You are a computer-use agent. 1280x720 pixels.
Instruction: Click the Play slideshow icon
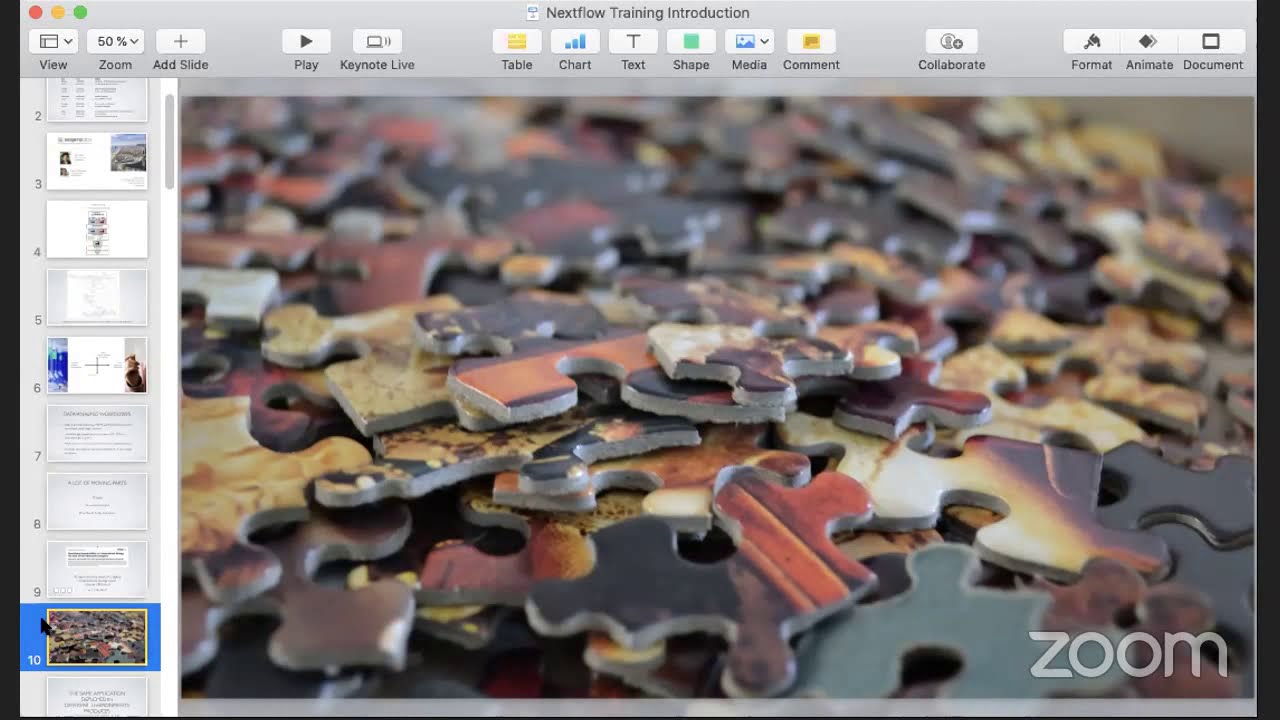tap(306, 41)
